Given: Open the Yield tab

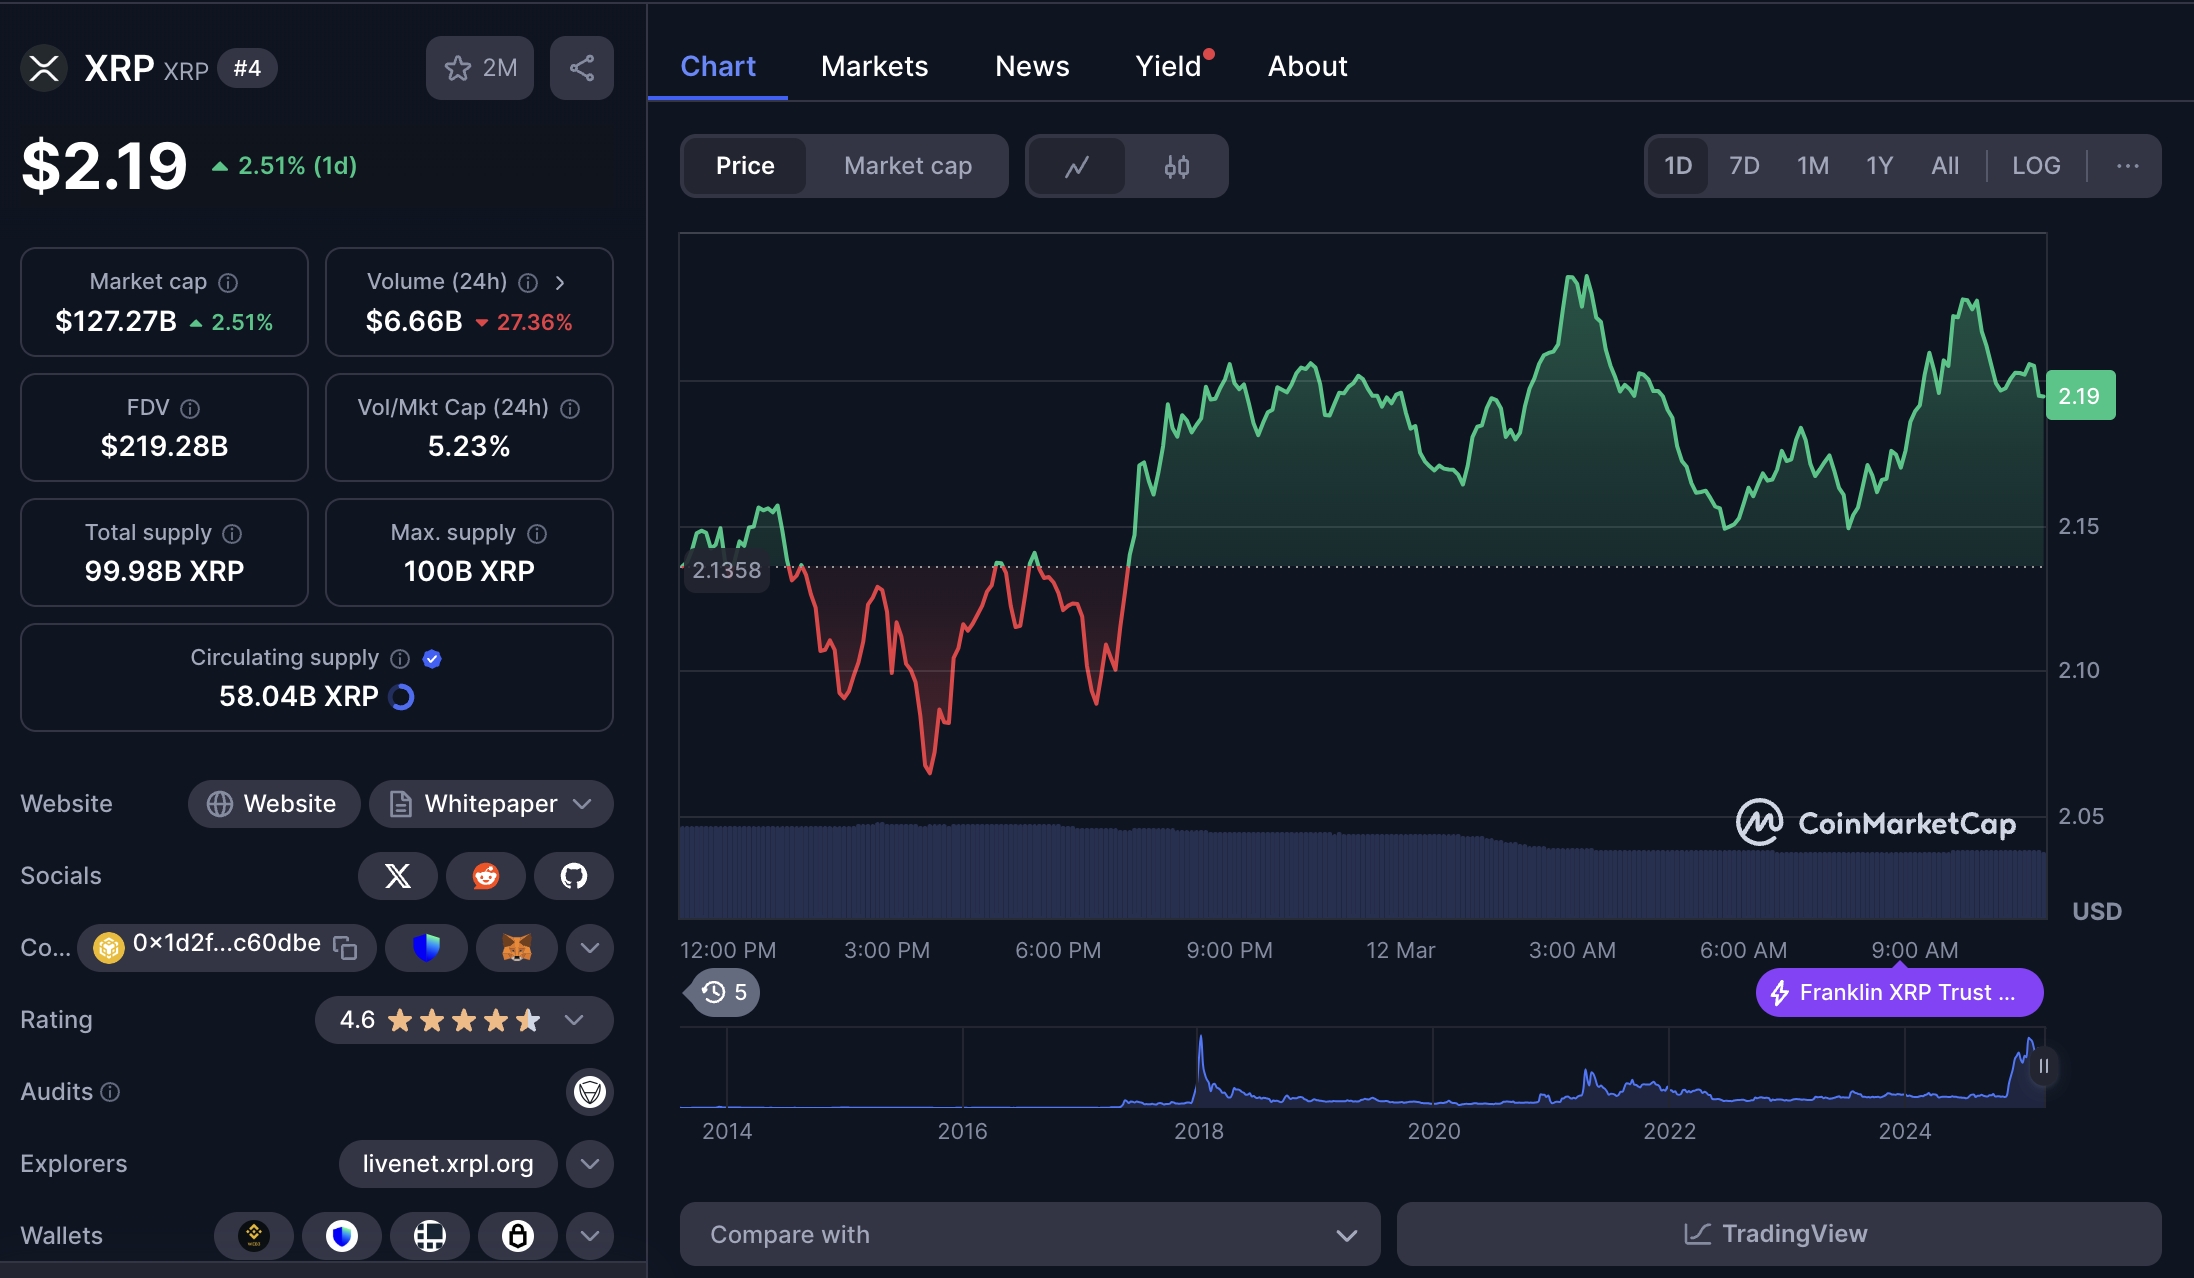Looking at the screenshot, I should pyautogui.click(x=1168, y=66).
